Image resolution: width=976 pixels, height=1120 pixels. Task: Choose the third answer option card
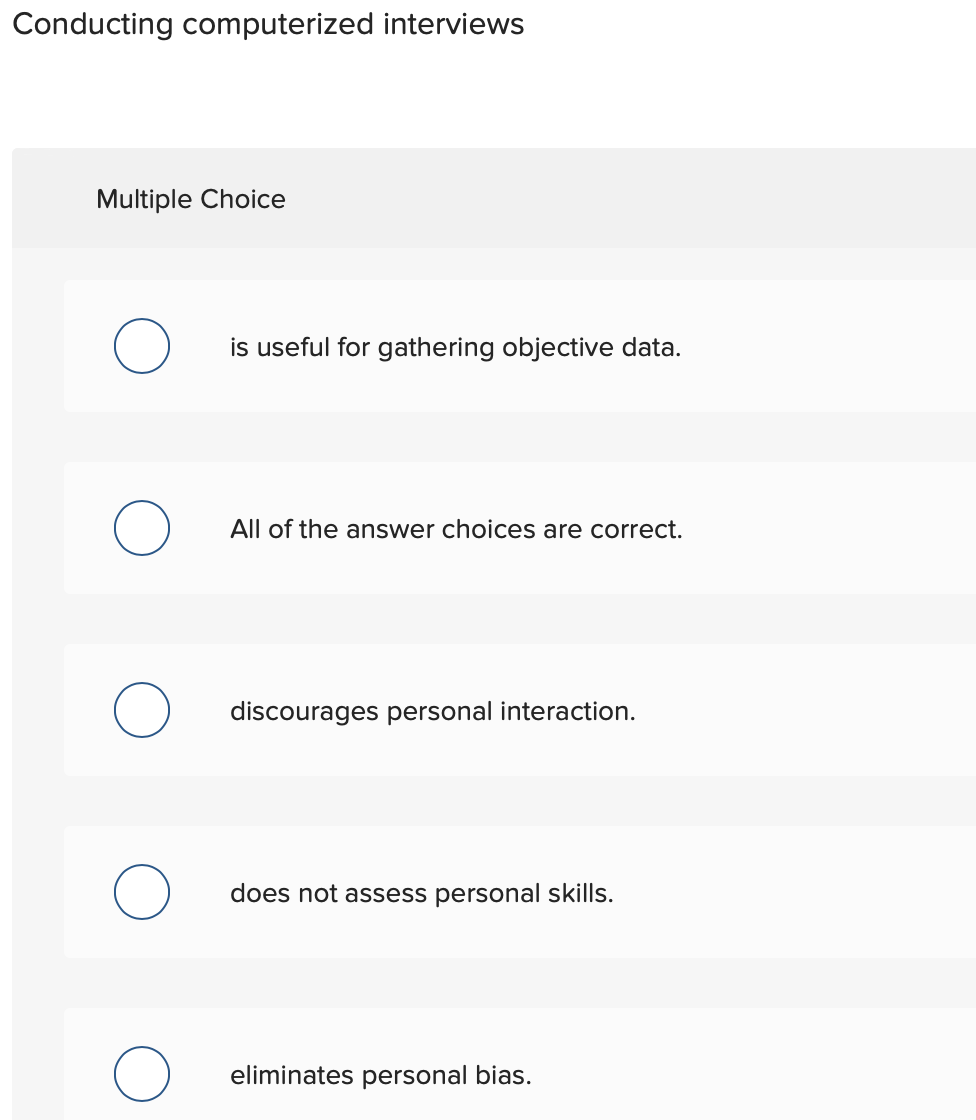[x=500, y=710]
